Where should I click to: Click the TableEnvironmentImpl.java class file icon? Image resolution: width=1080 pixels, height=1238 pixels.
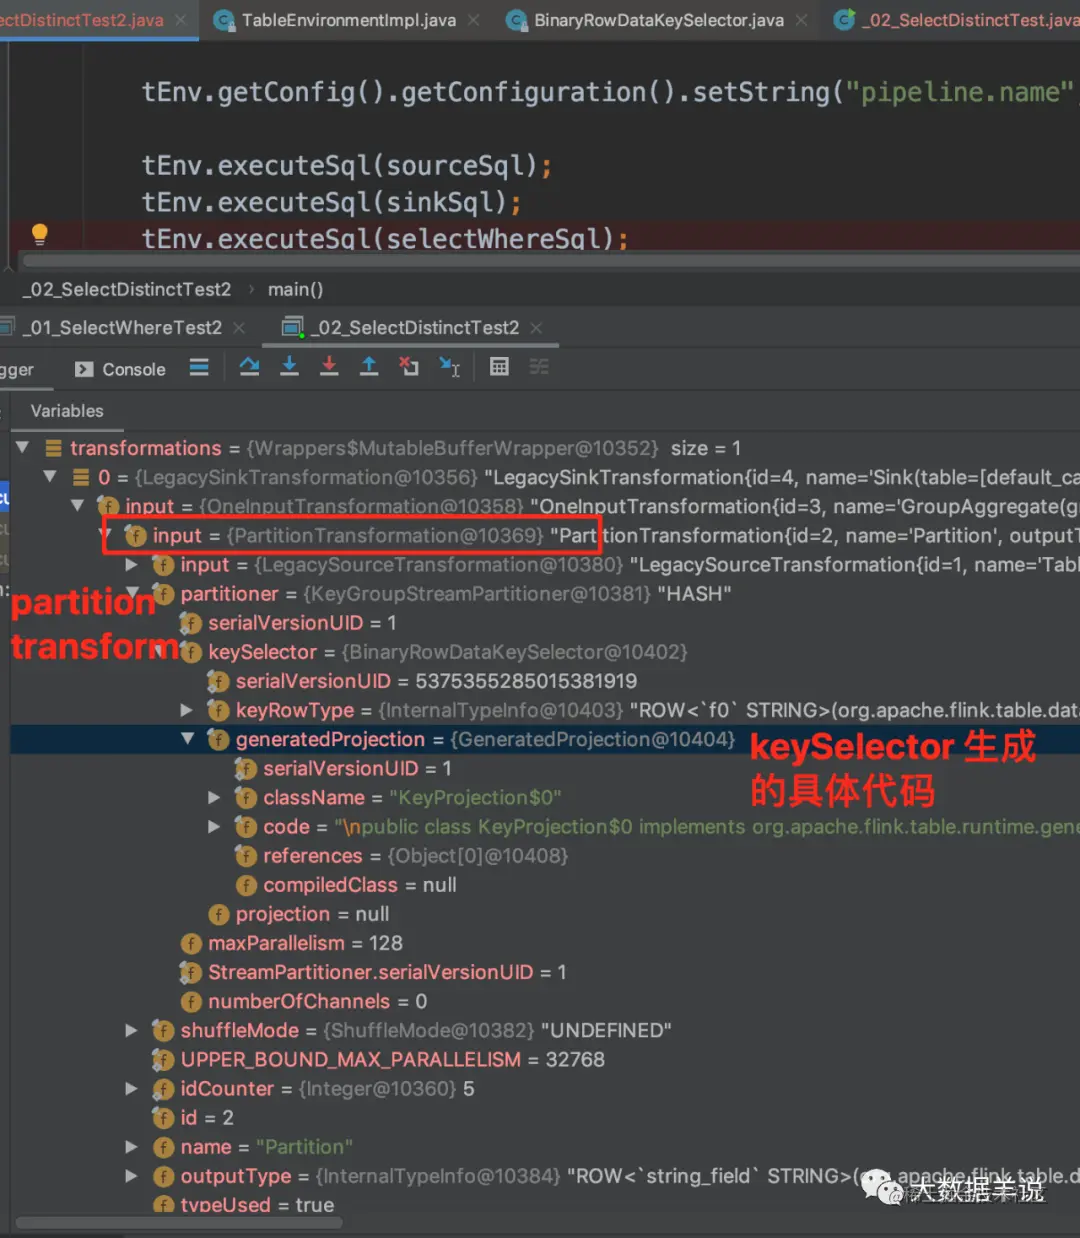click(225, 20)
